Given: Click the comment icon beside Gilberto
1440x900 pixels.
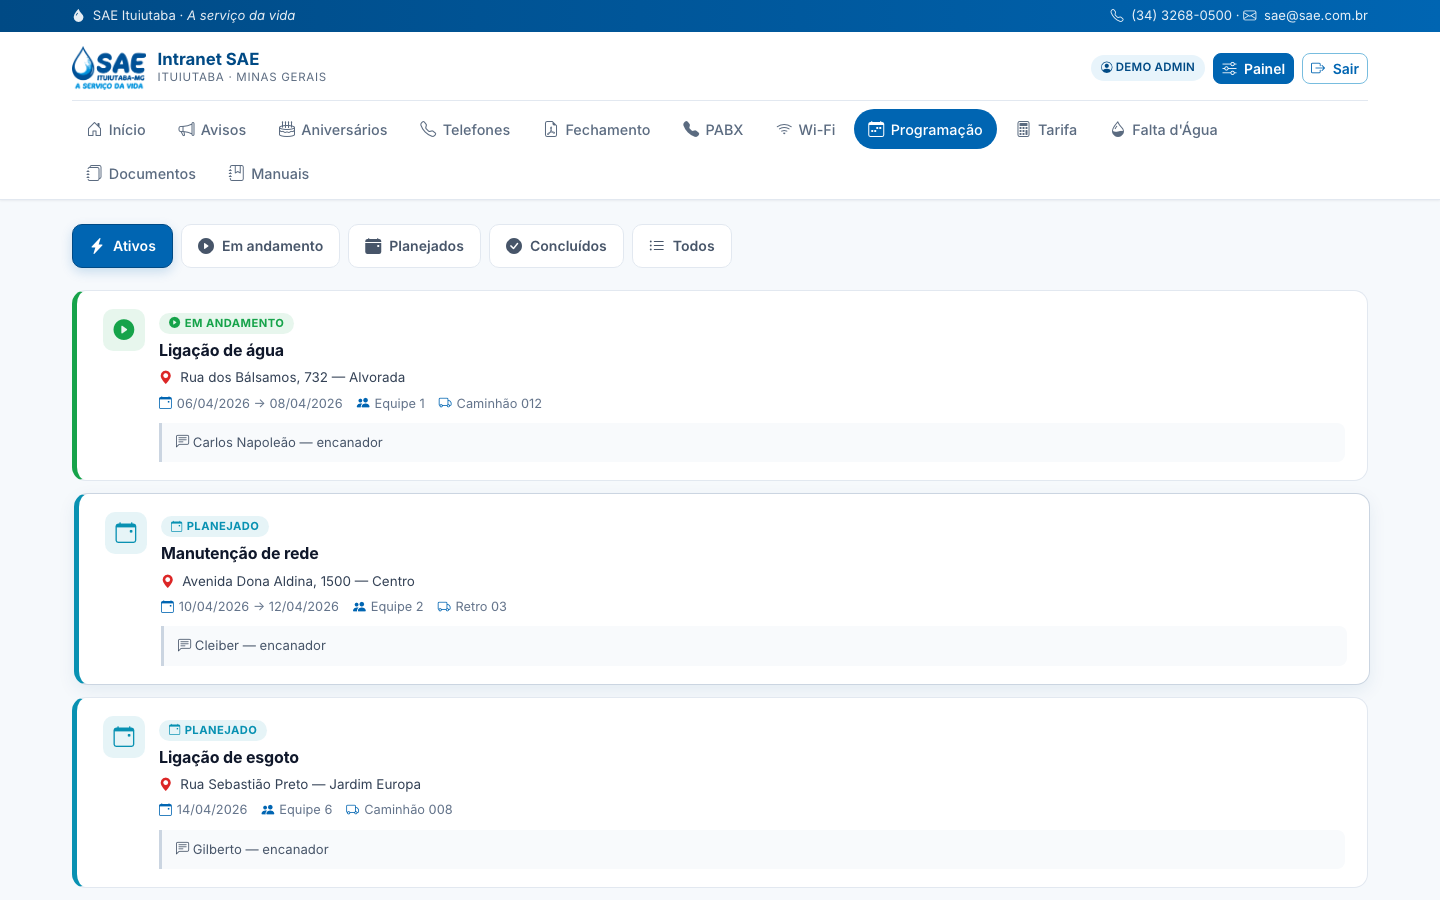Looking at the screenshot, I should (182, 849).
